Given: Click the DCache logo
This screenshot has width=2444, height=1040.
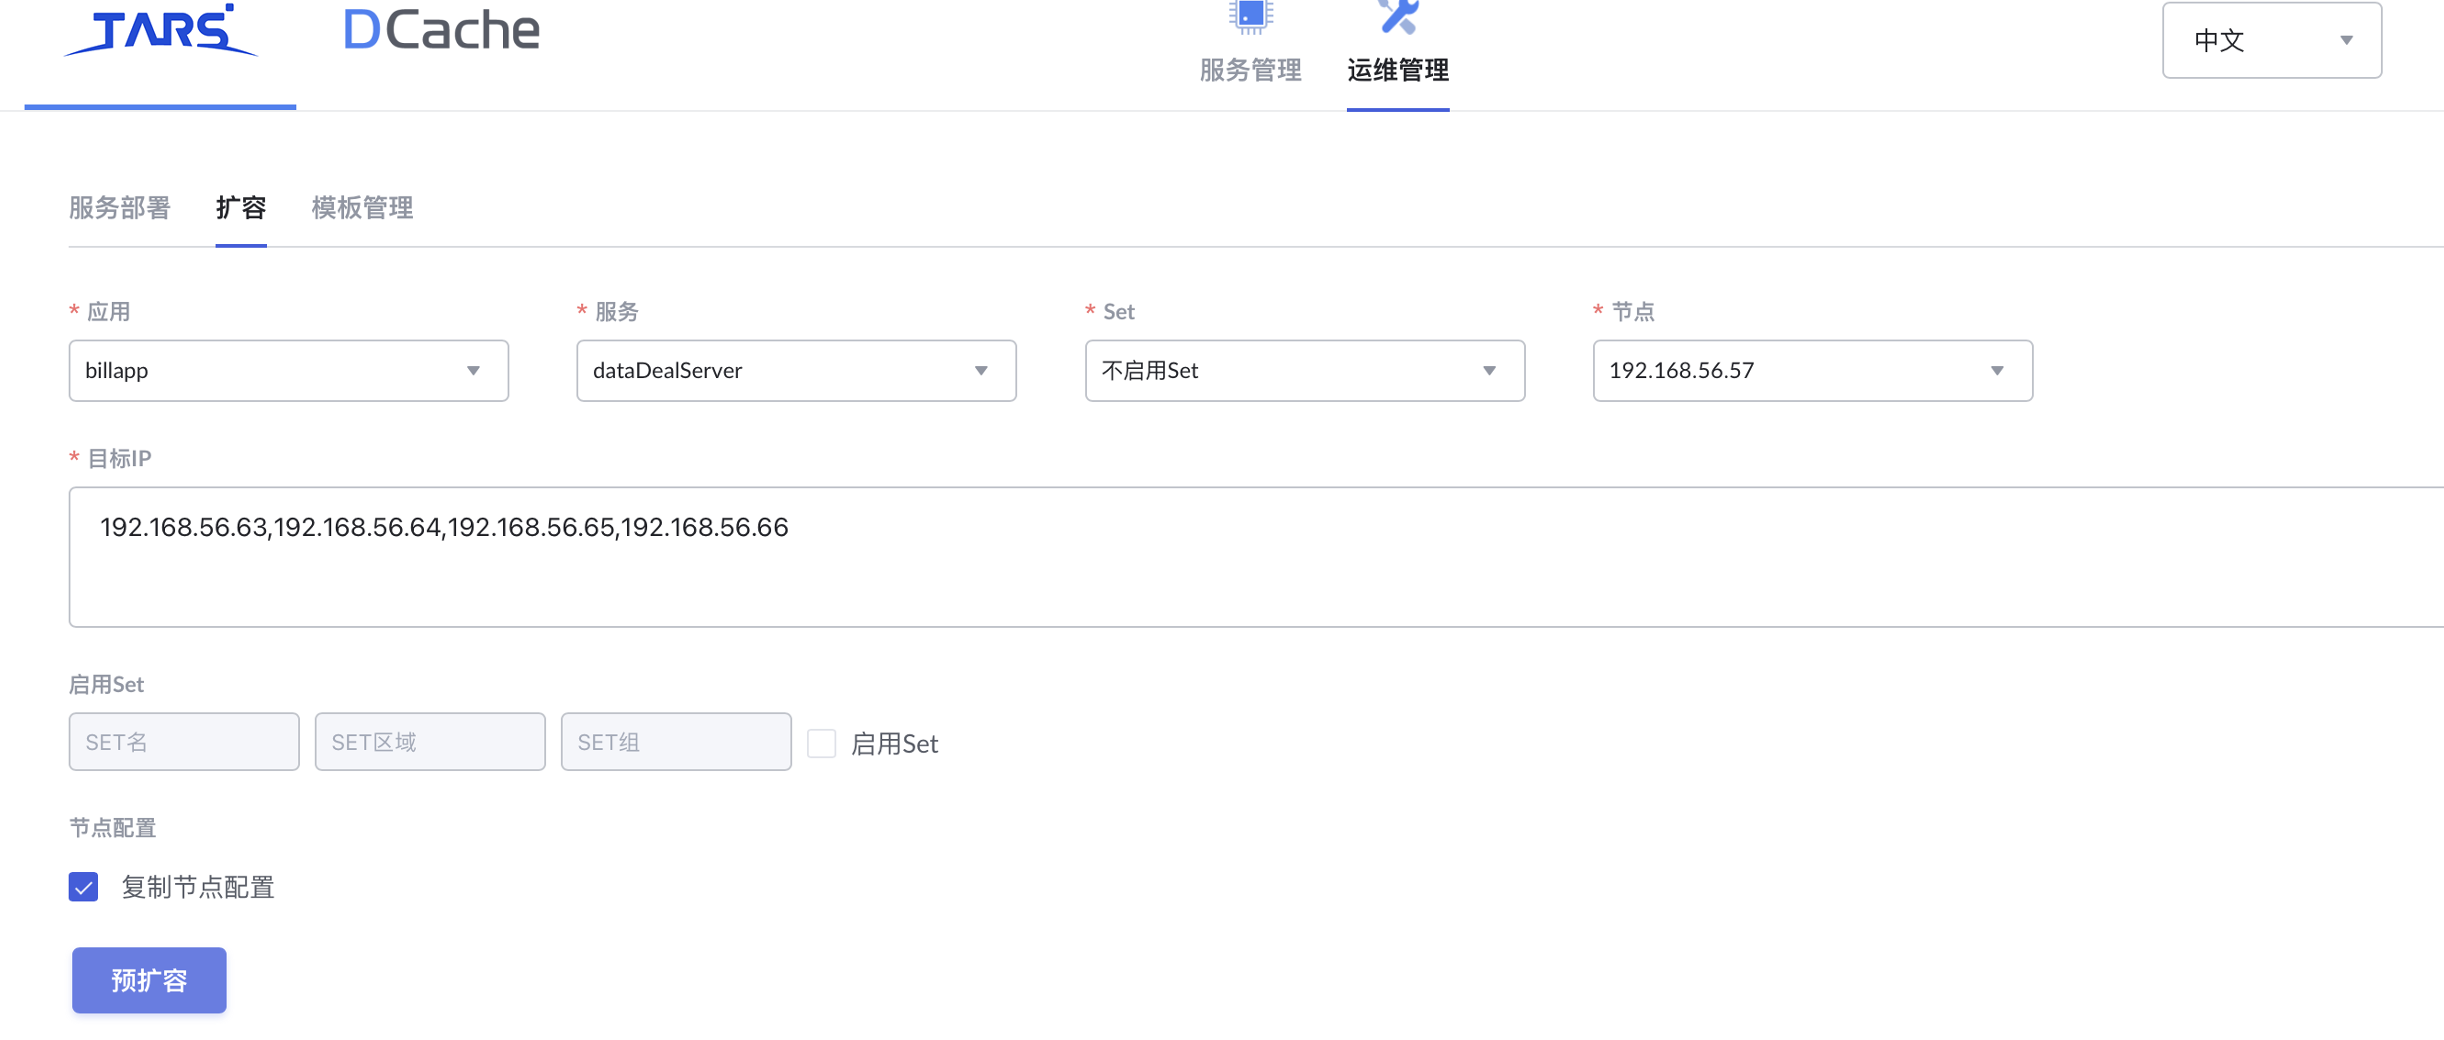Looking at the screenshot, I should [440, 30].
